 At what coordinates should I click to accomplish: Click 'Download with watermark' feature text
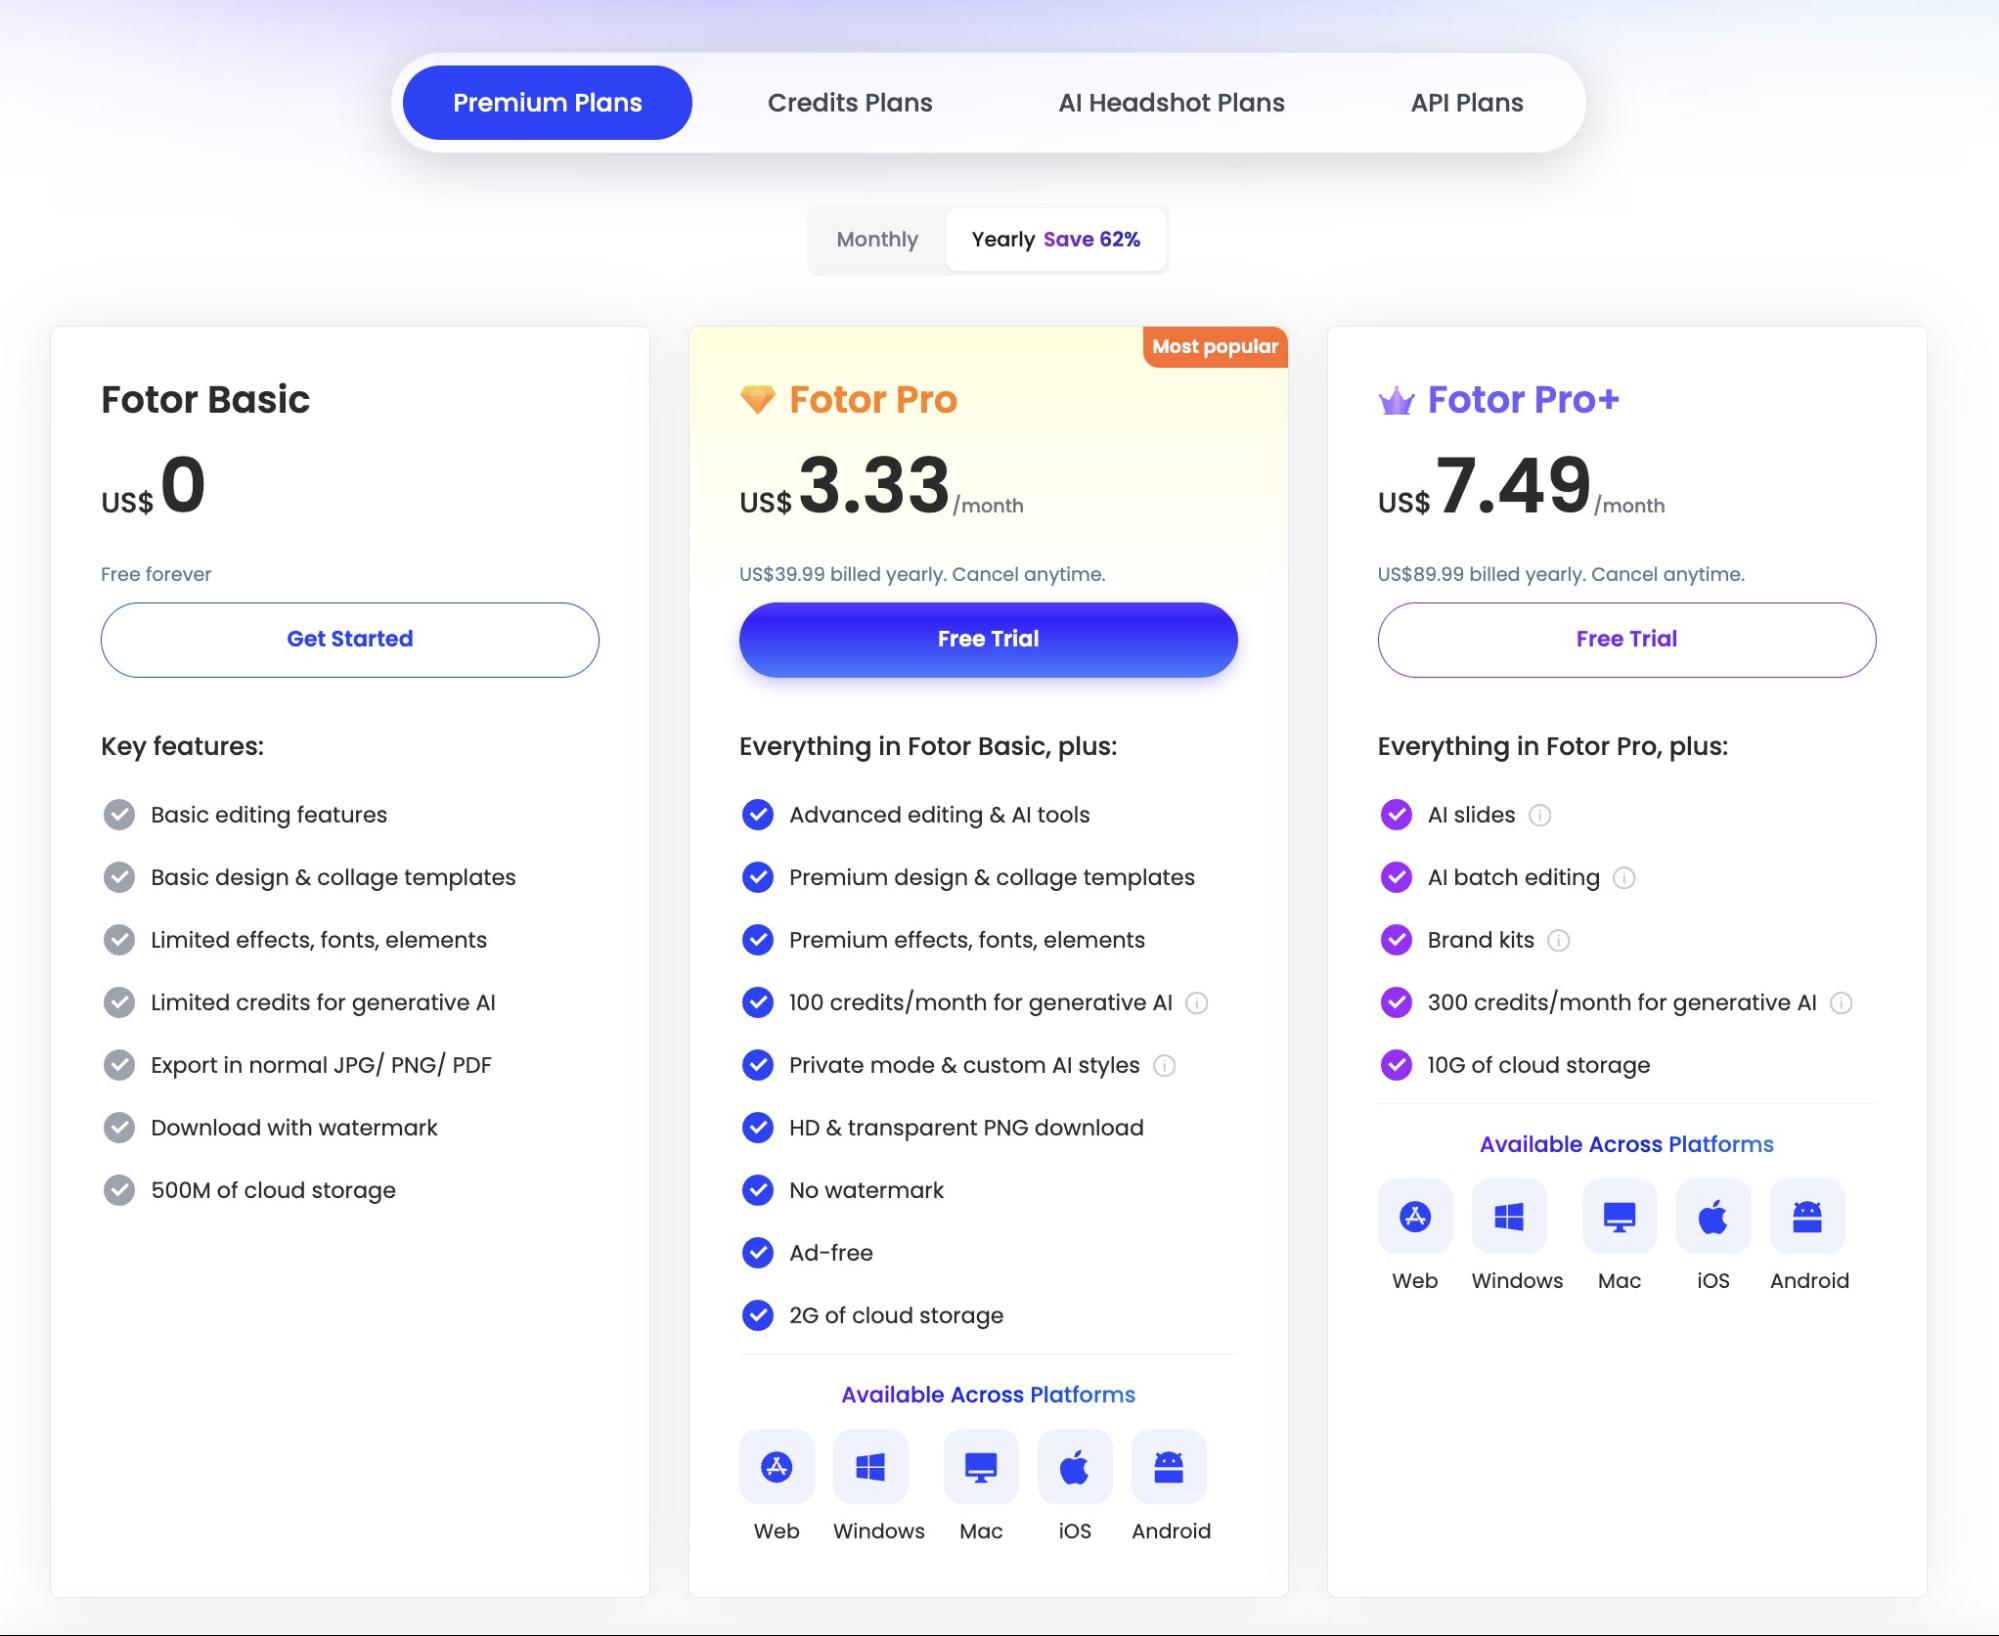(294, 1128)
